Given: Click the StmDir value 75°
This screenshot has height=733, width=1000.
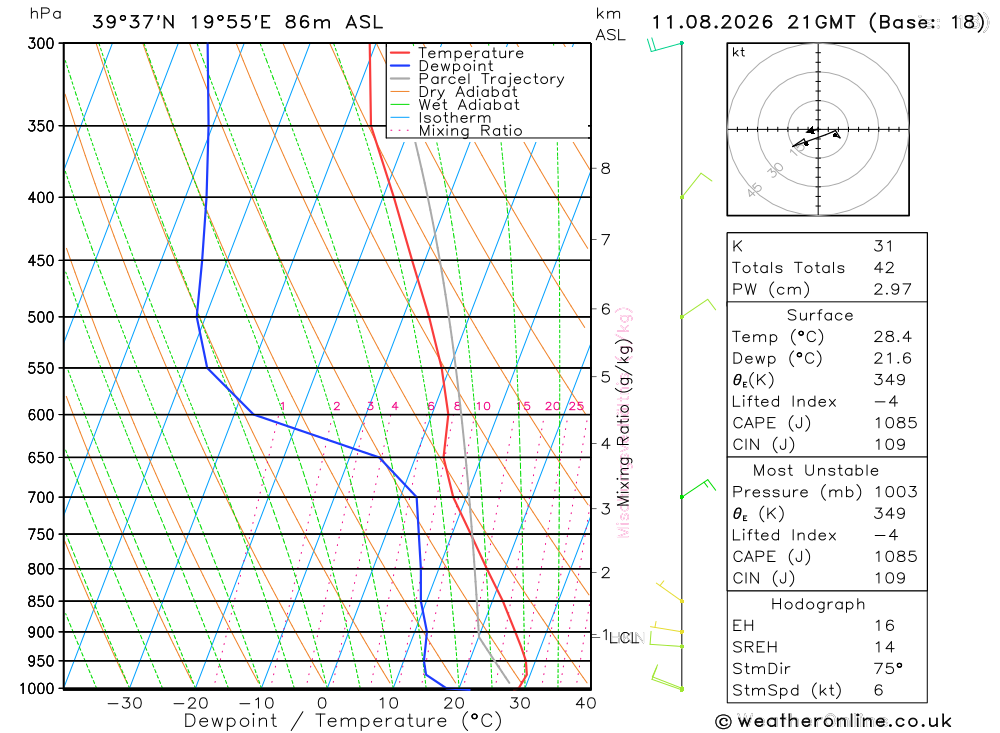Looking at the screenshot, I should (x=888, y=669).
